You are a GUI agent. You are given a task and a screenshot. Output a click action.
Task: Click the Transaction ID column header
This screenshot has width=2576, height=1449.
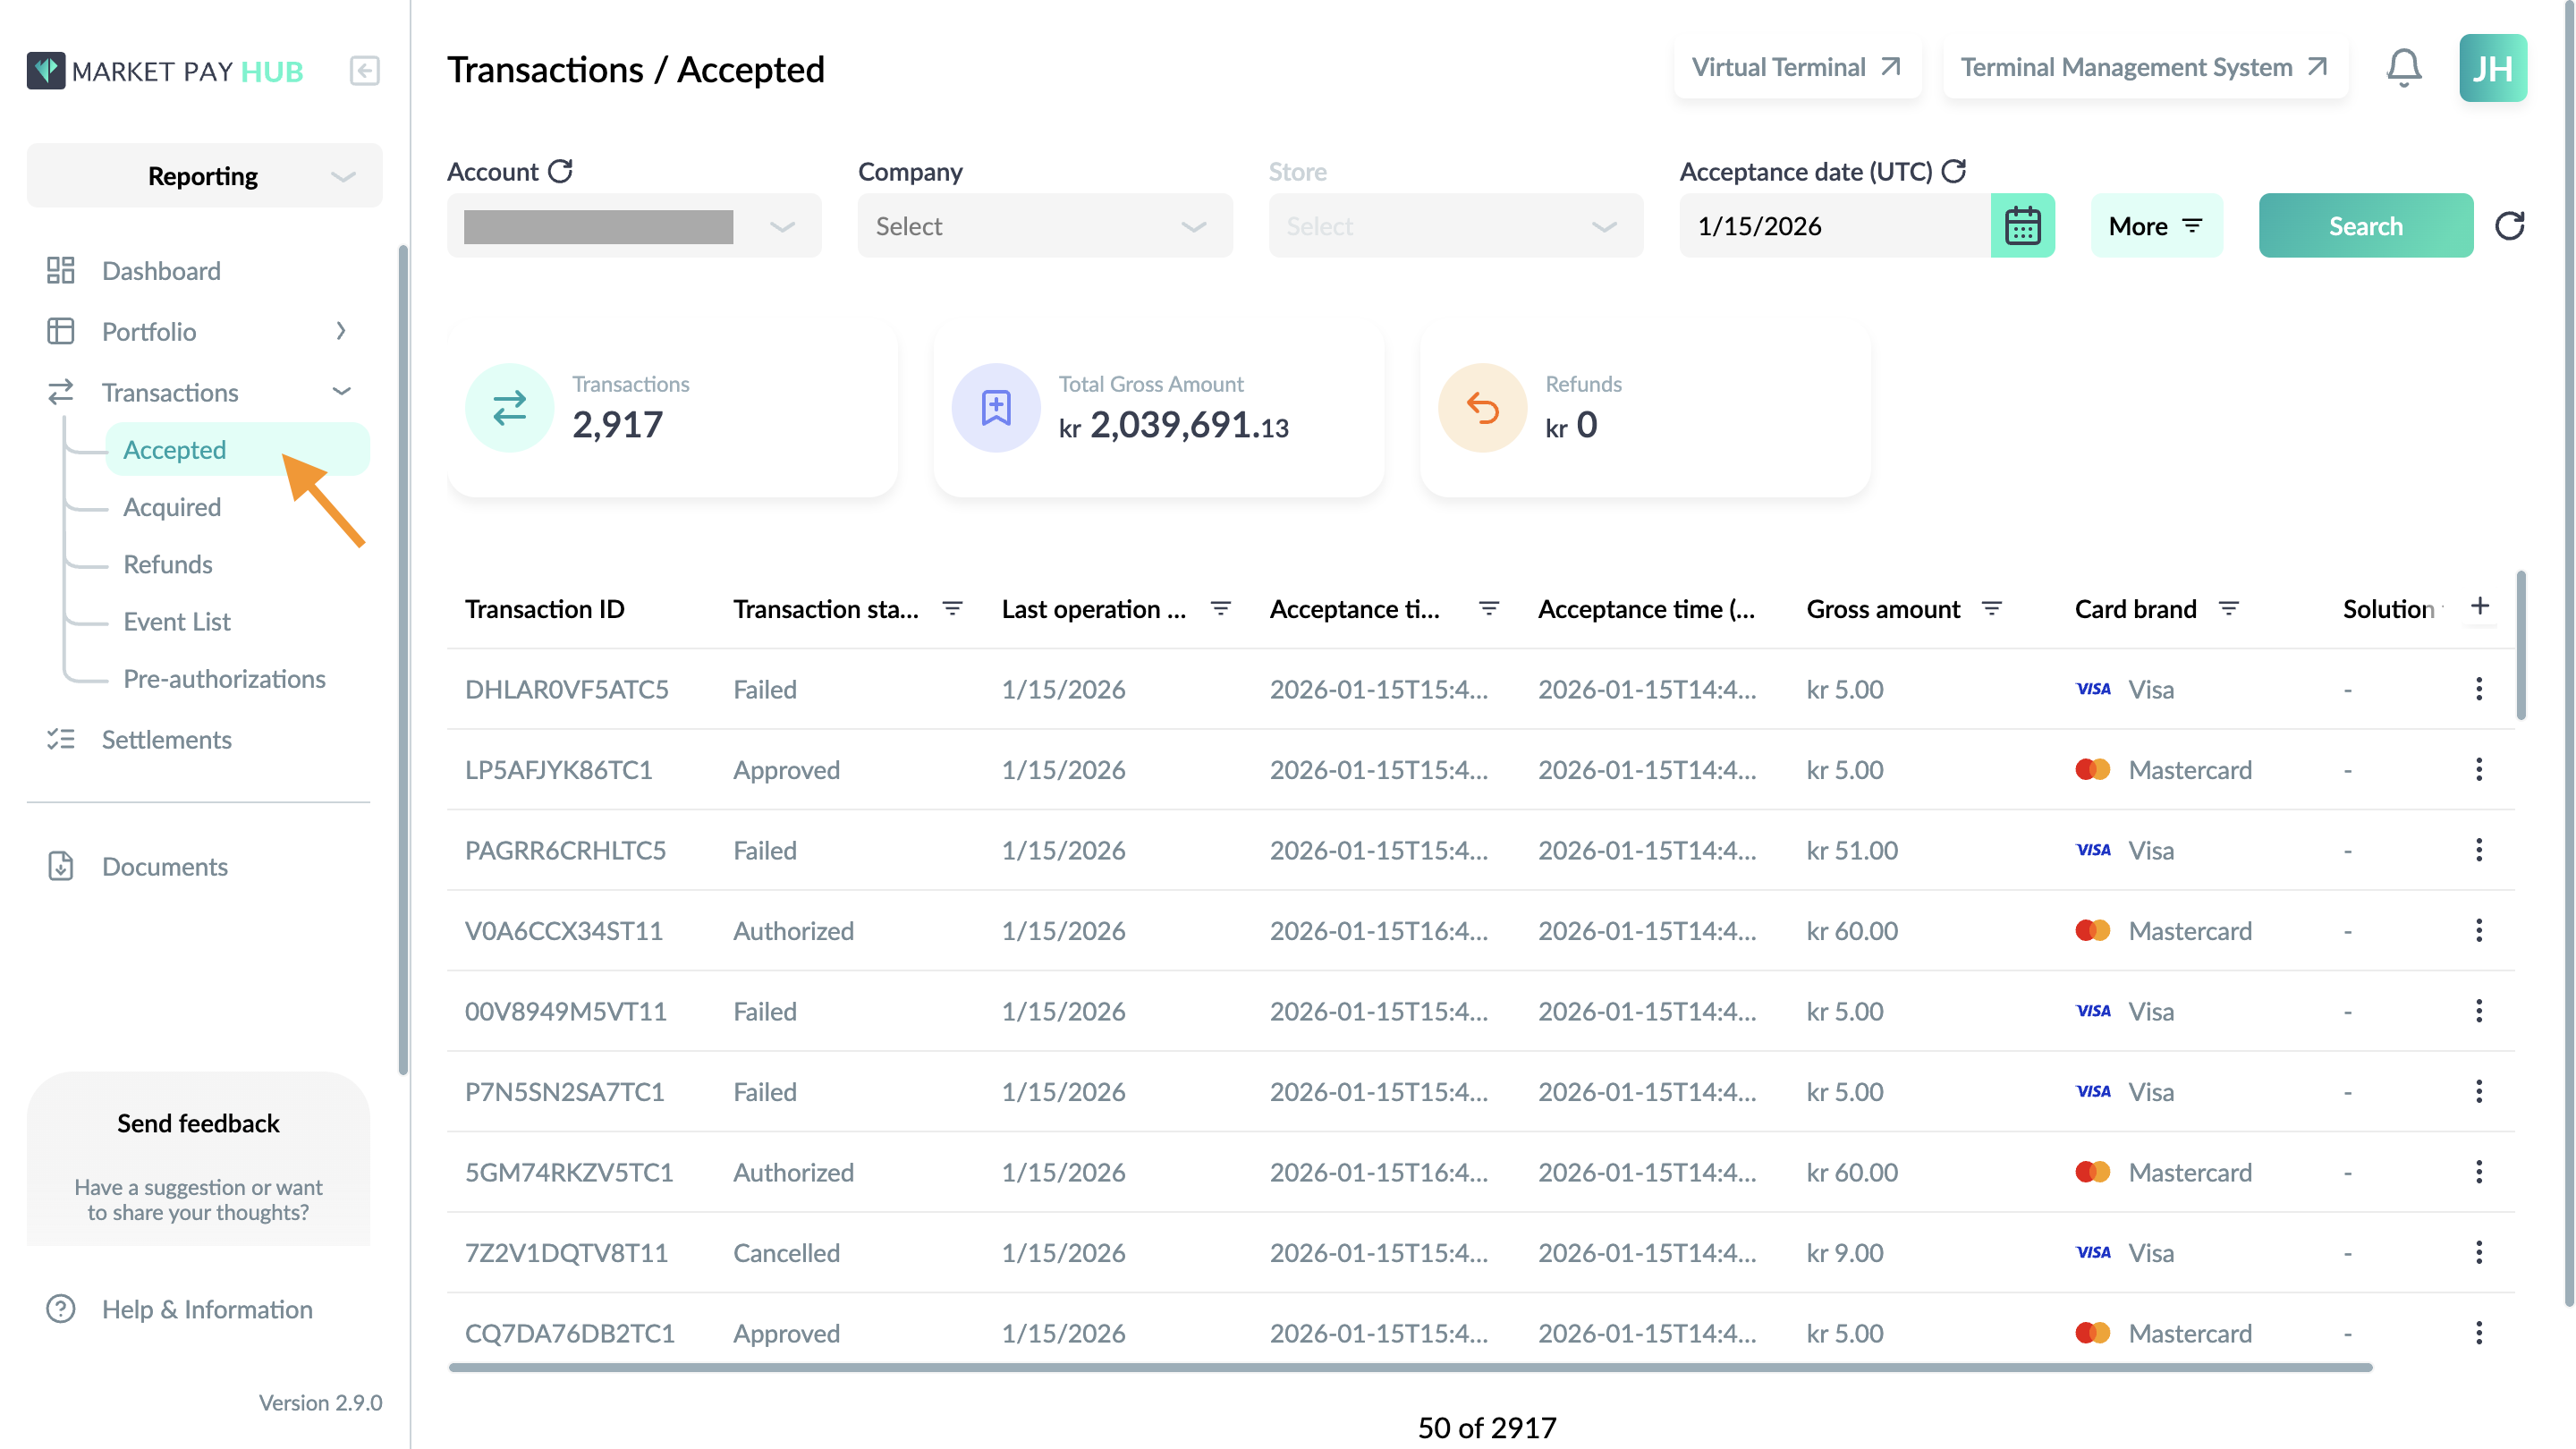point(544,608)
